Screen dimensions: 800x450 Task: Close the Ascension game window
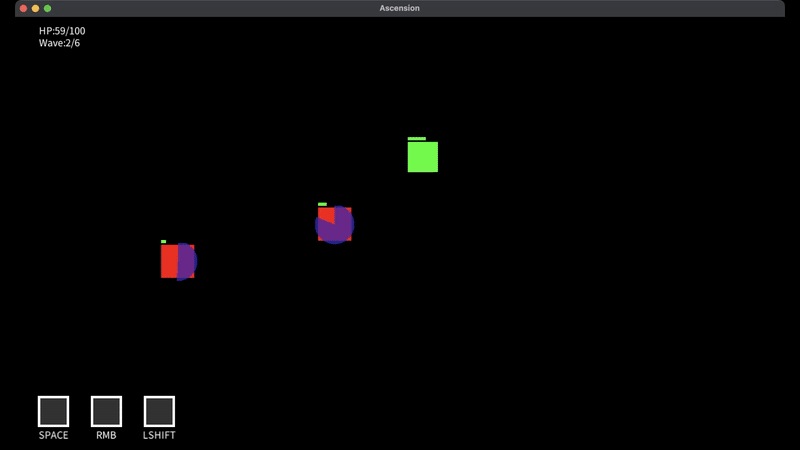(23, 8)
